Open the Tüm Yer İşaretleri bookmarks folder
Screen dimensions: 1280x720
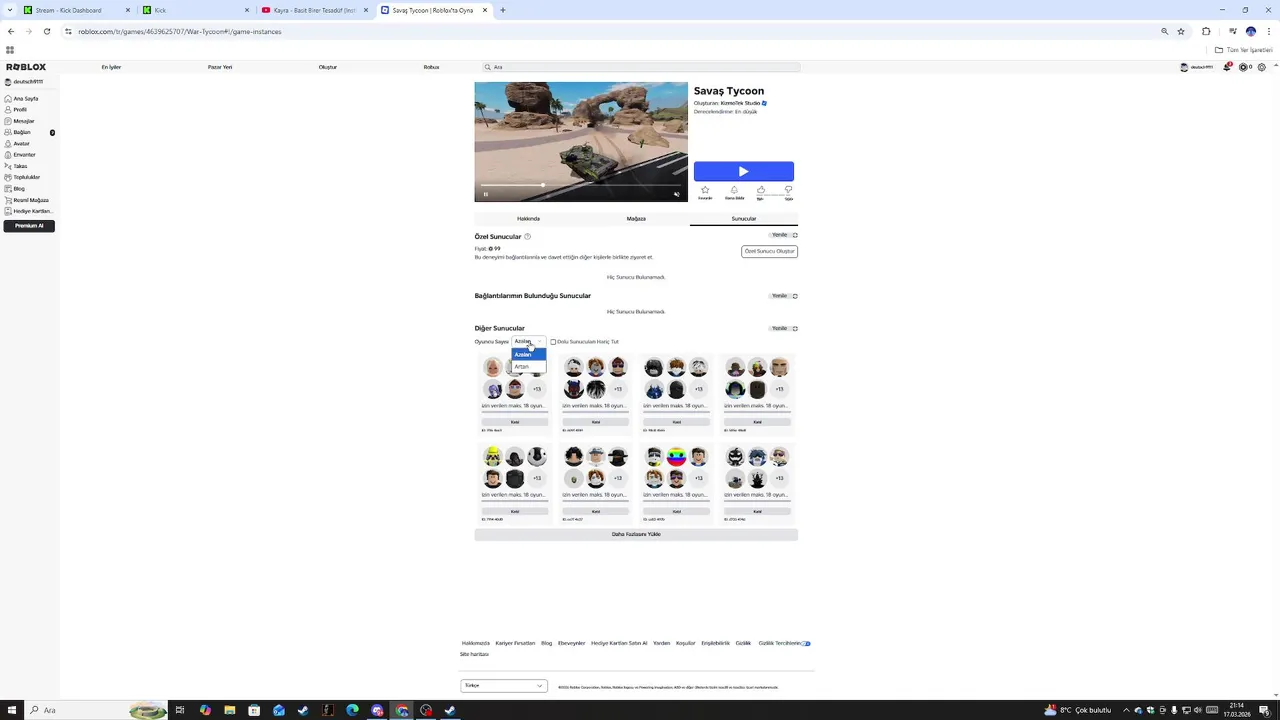[1244, 50]
